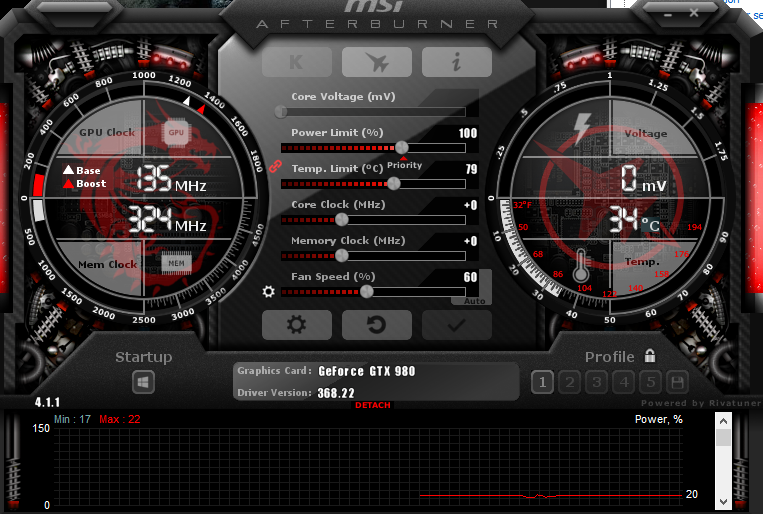Toggle the power-temp link chain icon
The height and width of the screenshot is (514, 763).
[275, 166]
